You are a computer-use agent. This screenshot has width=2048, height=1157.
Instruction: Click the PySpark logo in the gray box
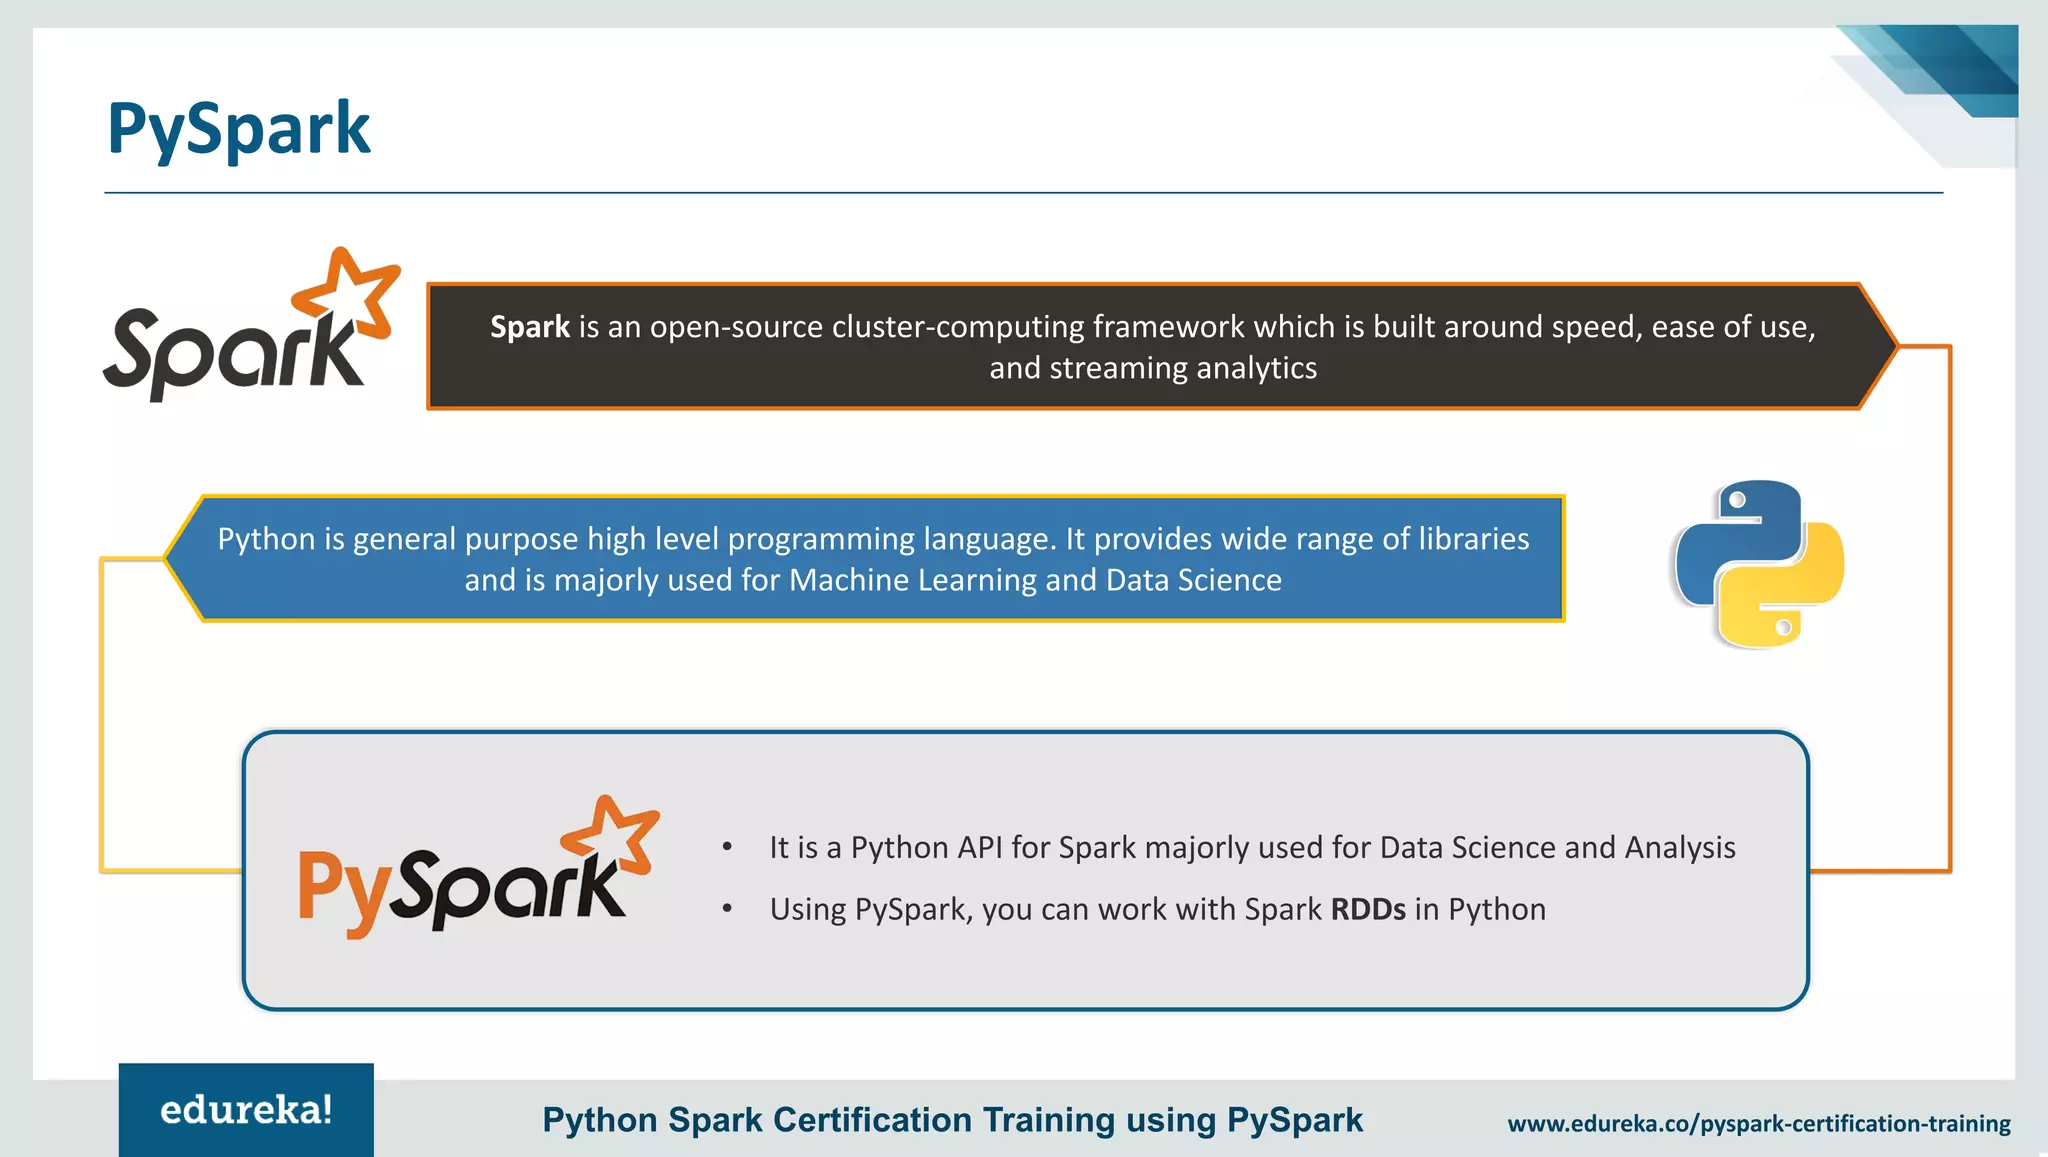point(479,867)
